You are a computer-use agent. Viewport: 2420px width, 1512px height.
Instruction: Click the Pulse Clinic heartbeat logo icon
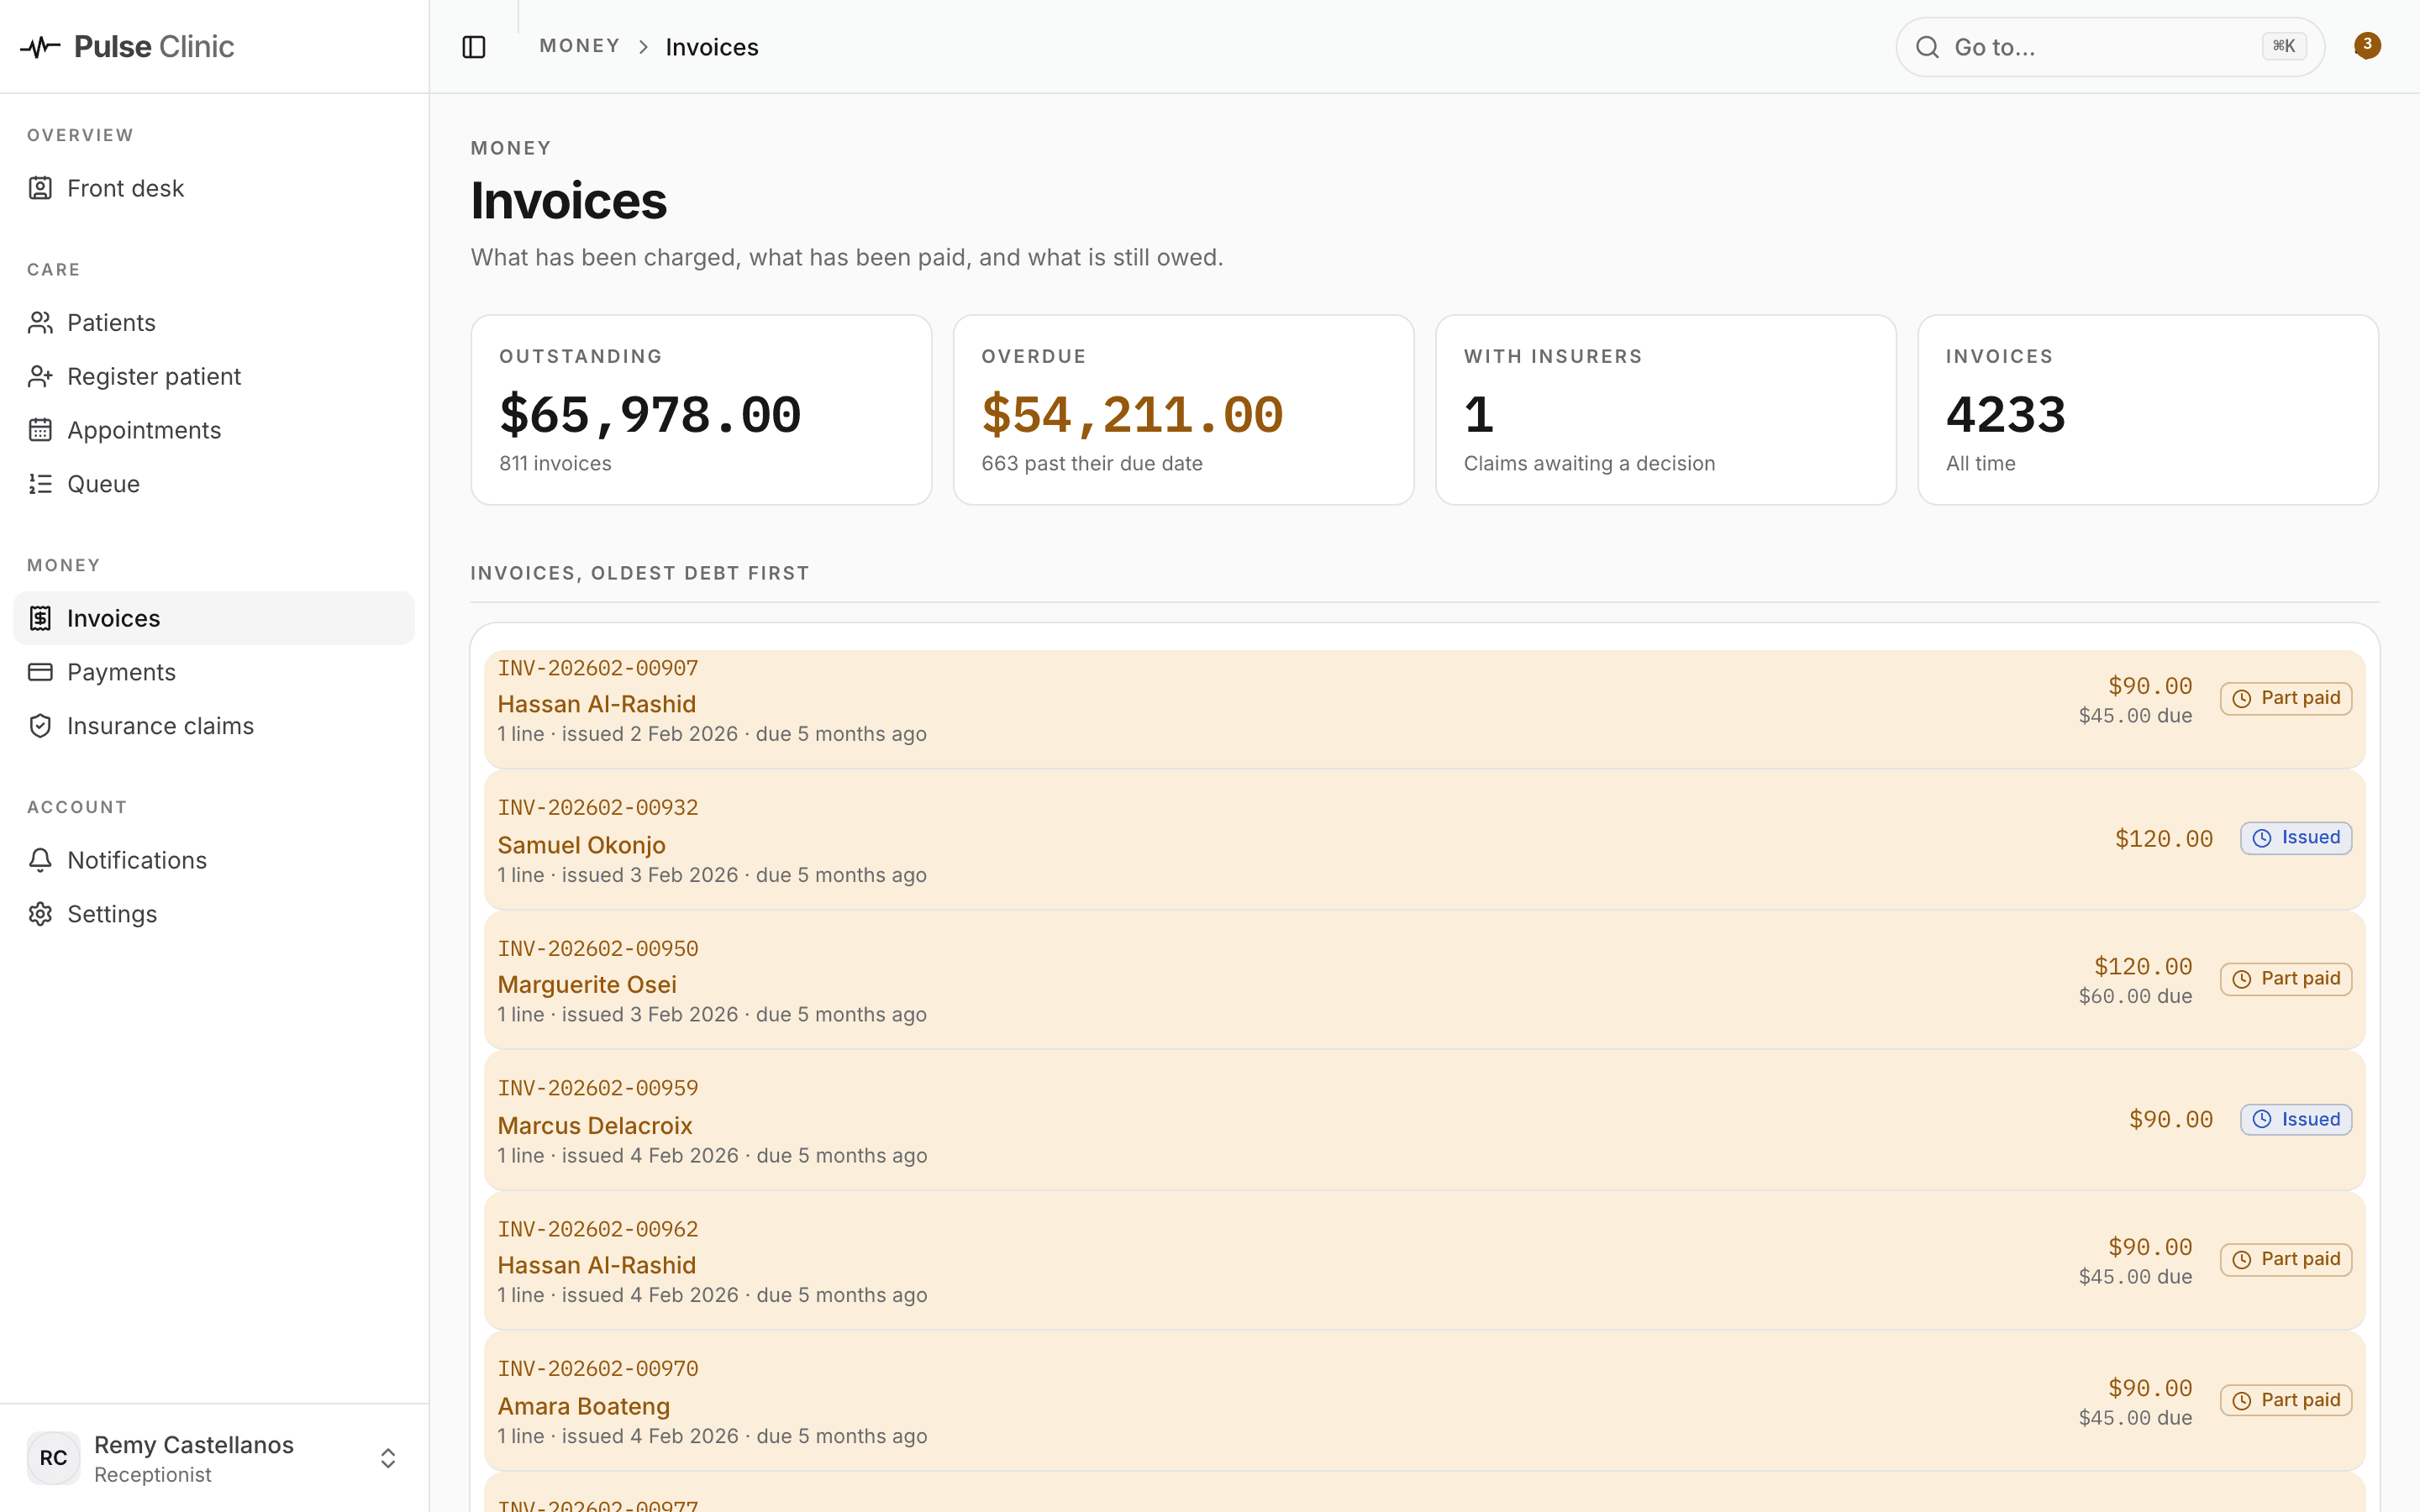pyautogui.click(x=40, y=47)
